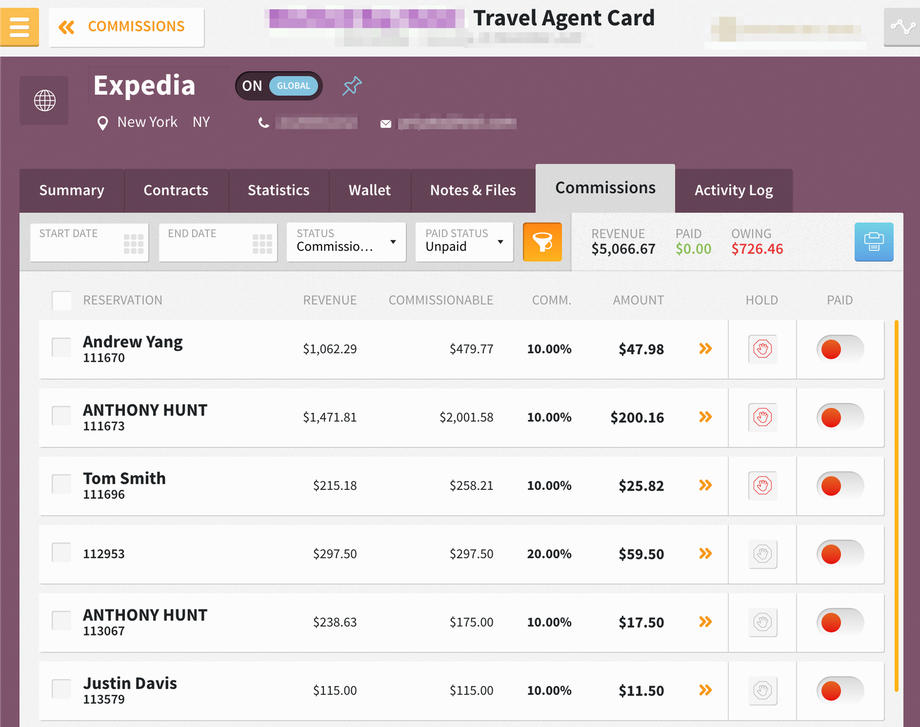Screen dimensions: 920x727
Task: Put reservation 113067 on hold
Action: (x=763, y=622)
